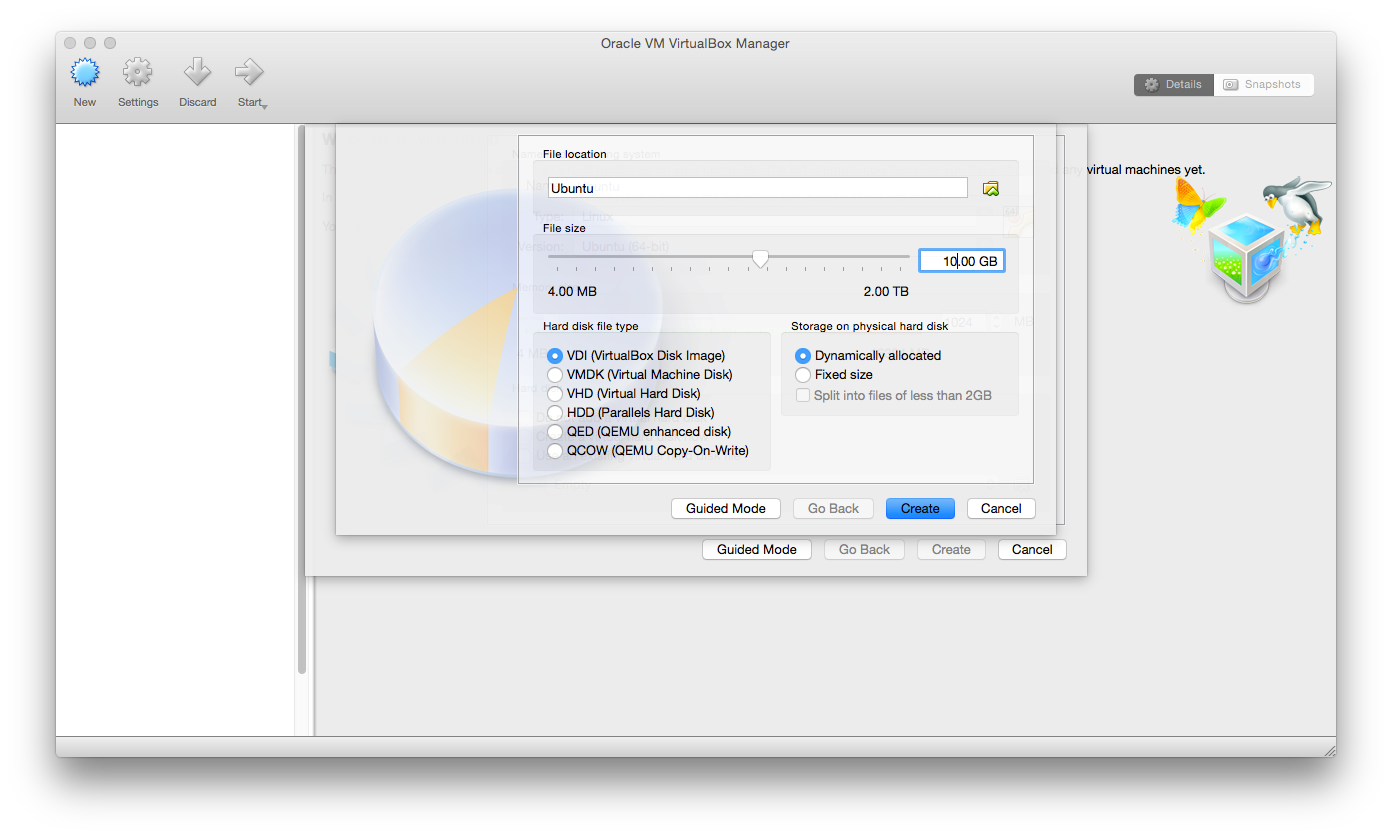Click Guided Mode in the front dialog

click(x=725, y=509)
